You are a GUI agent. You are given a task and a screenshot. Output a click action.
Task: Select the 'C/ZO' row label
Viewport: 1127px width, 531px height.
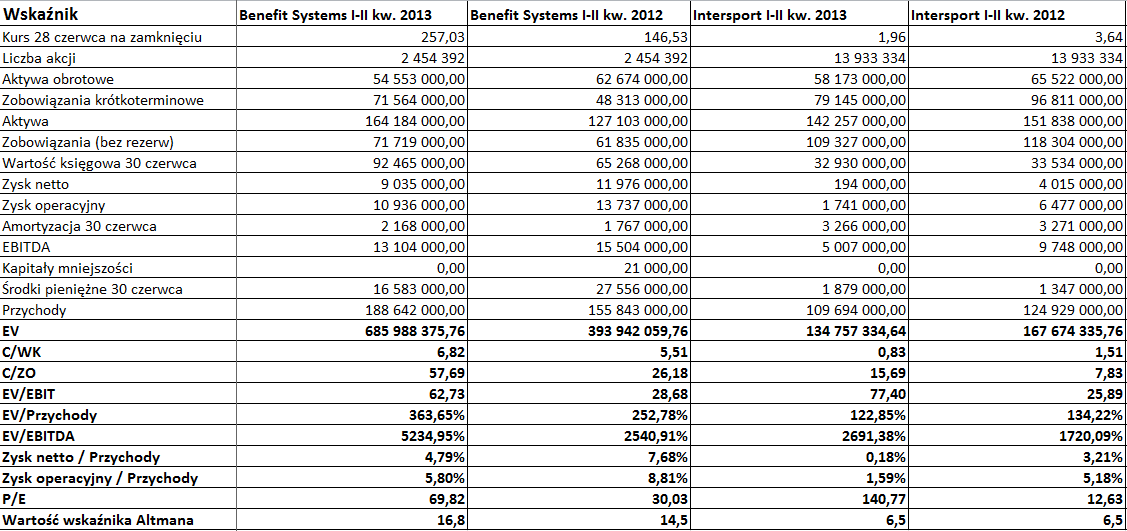(x=118, y=374)
